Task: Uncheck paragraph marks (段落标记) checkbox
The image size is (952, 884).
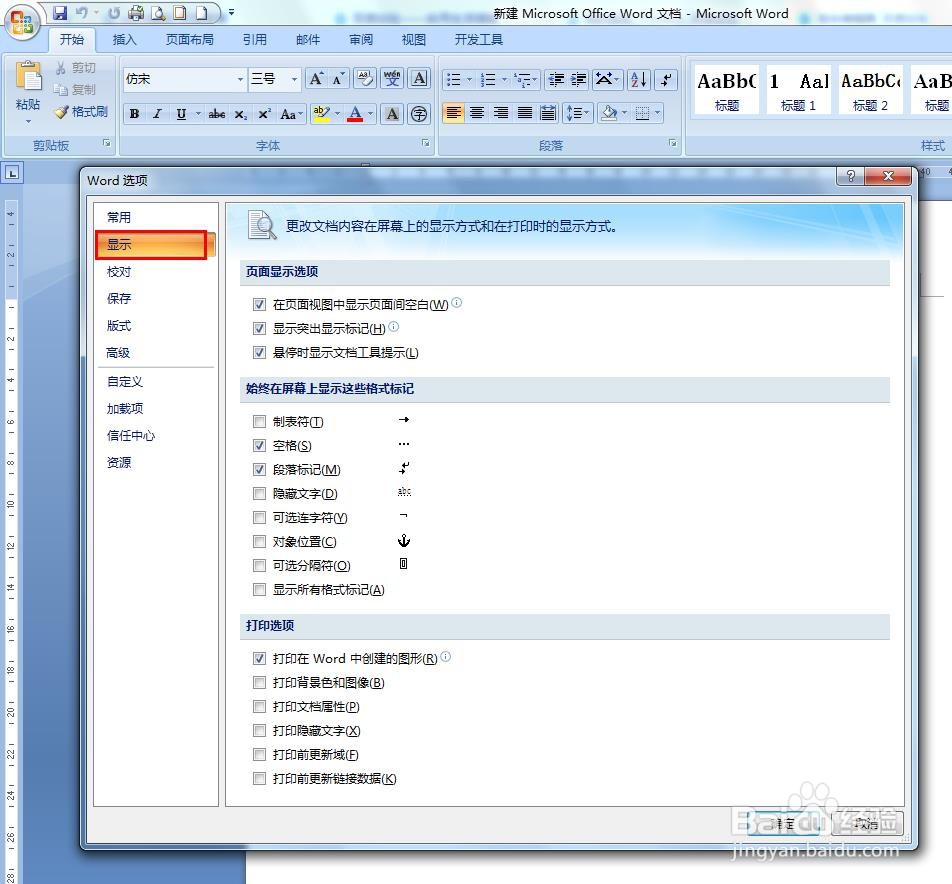Action: tap(259, 469)
